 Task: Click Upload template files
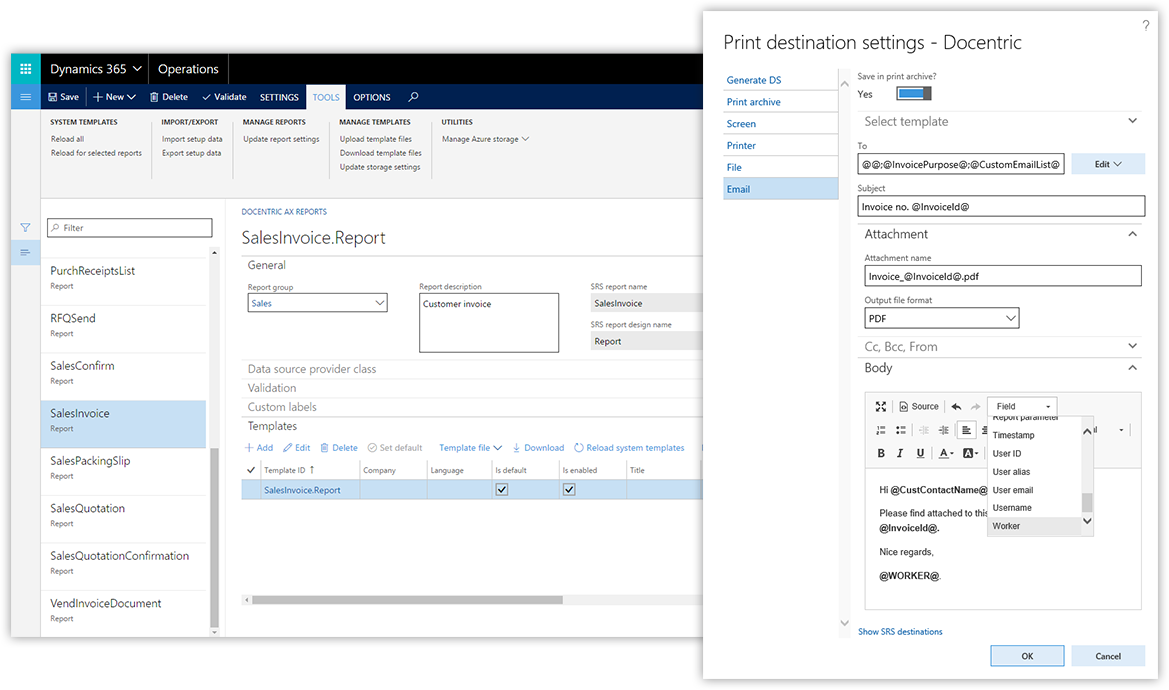(x=376, y=139)
